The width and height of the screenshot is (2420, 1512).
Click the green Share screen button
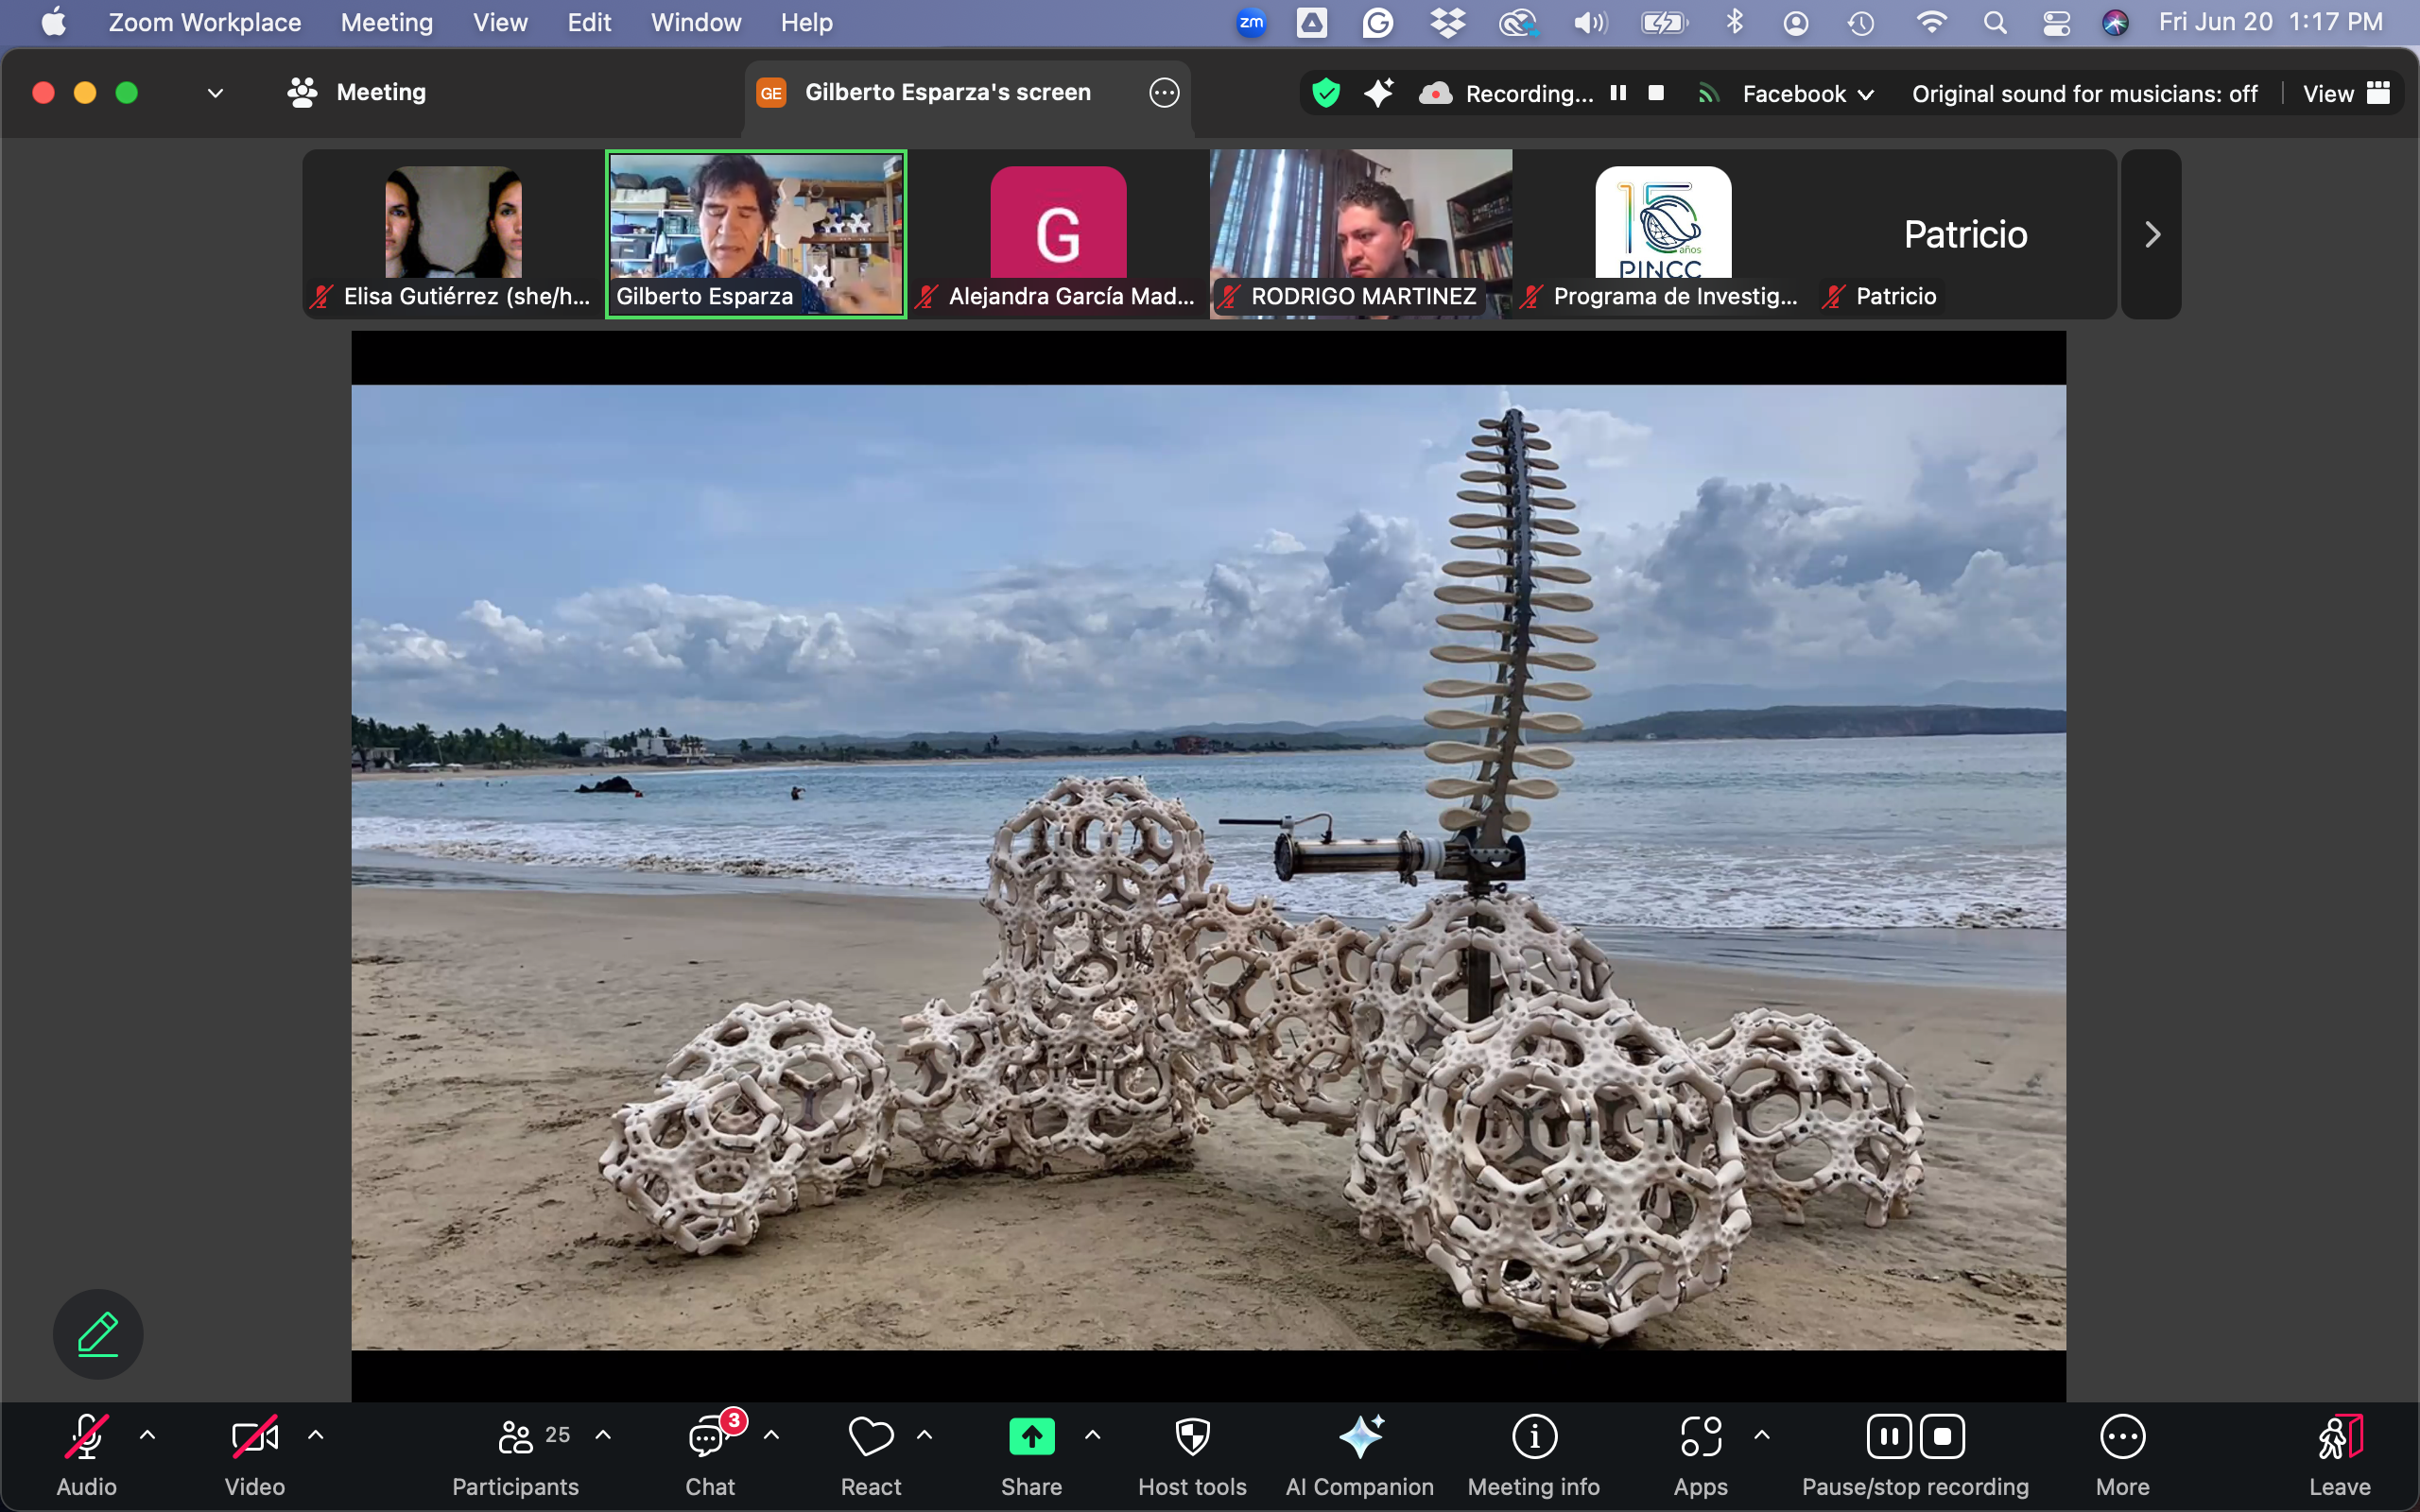pos(1031,1438)
